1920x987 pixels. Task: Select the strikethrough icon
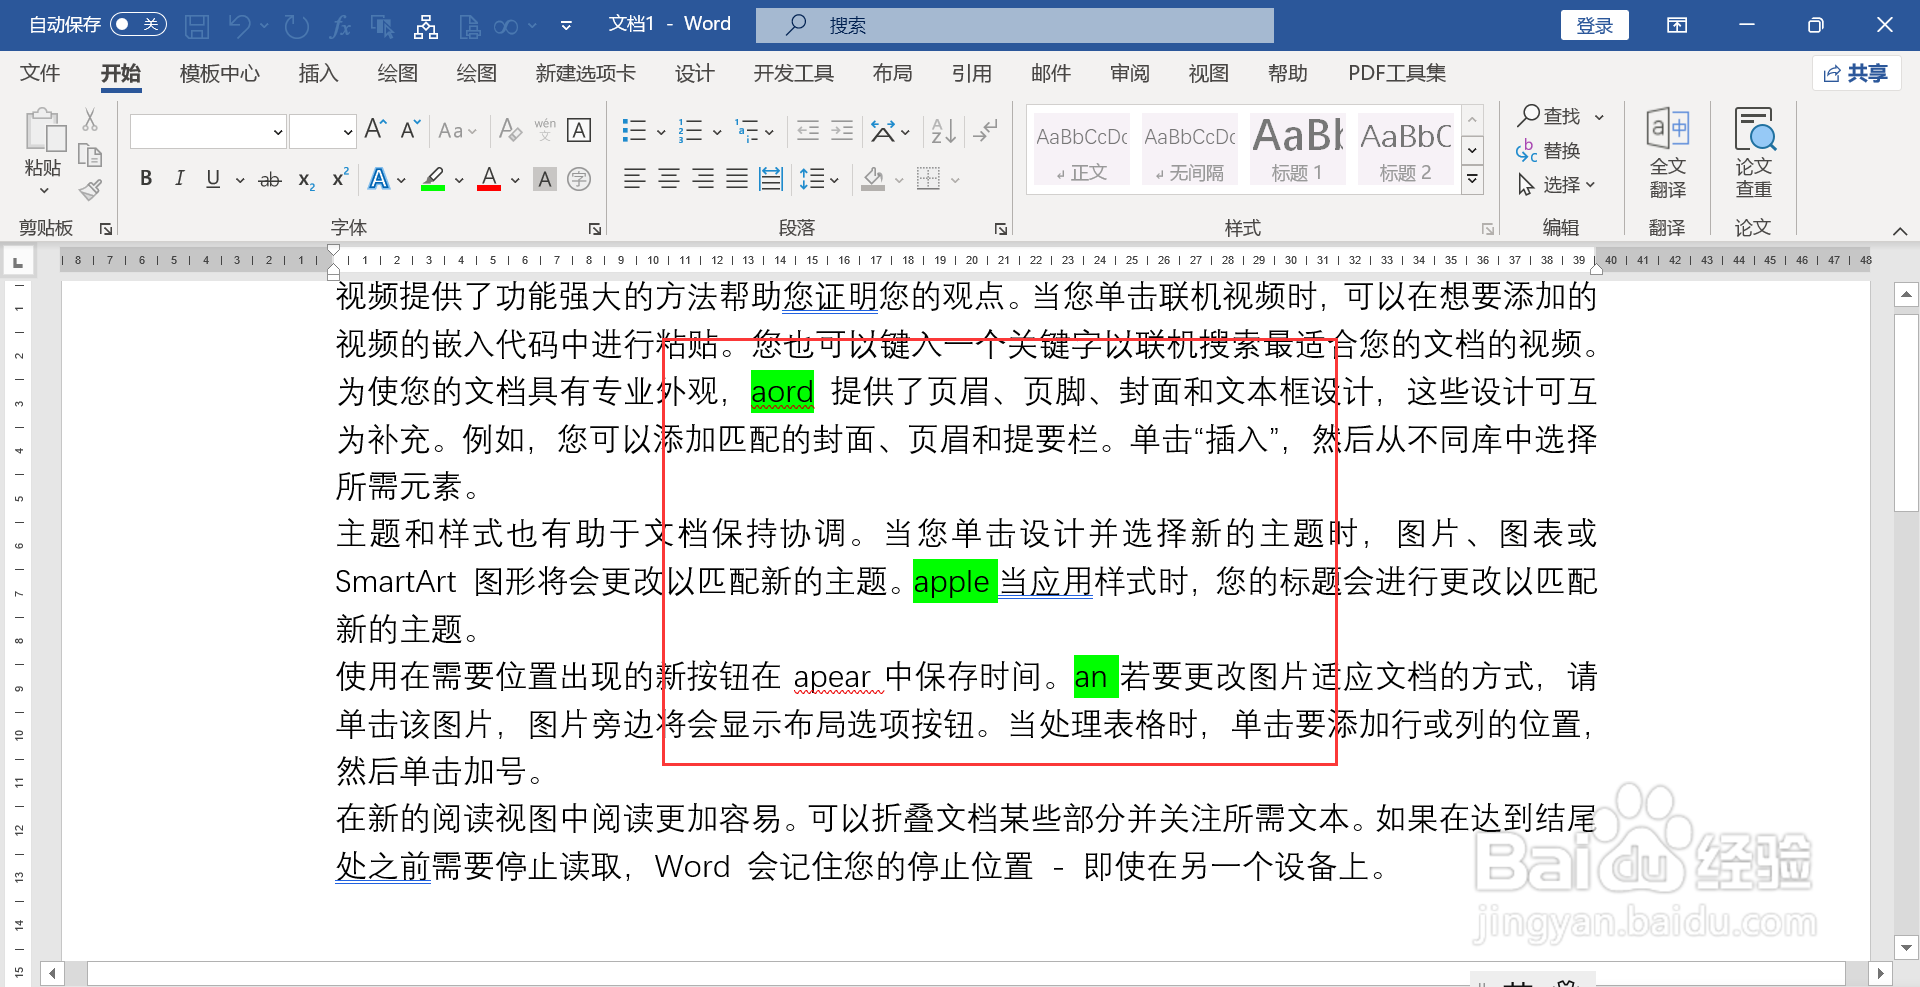pyautogui.click(x=268, y=179)
